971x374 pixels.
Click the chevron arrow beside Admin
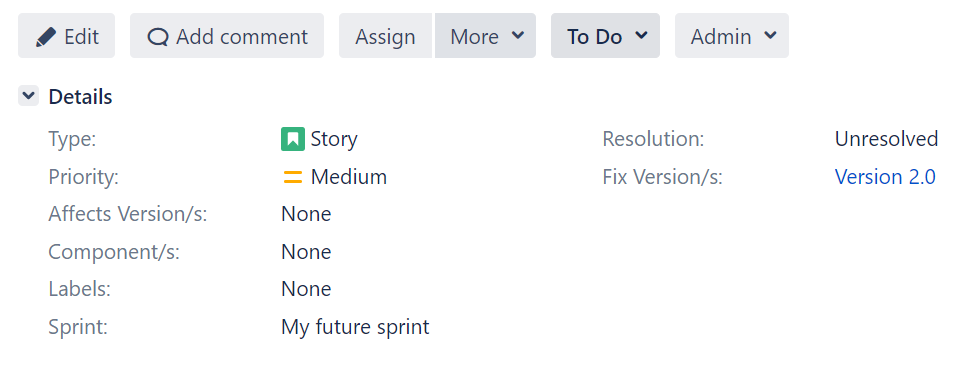coord(770,35)
